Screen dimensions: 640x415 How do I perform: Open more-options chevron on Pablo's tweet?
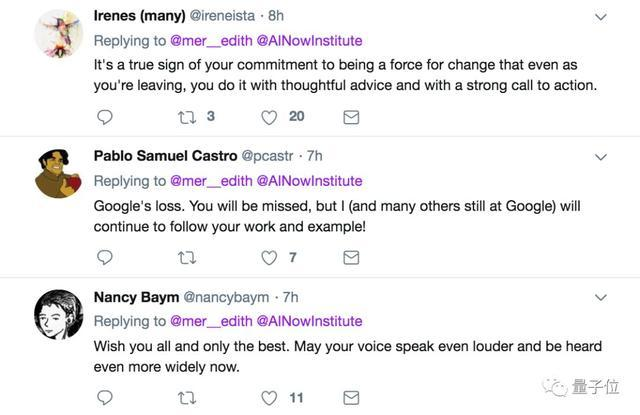click(x=600, y=157)
